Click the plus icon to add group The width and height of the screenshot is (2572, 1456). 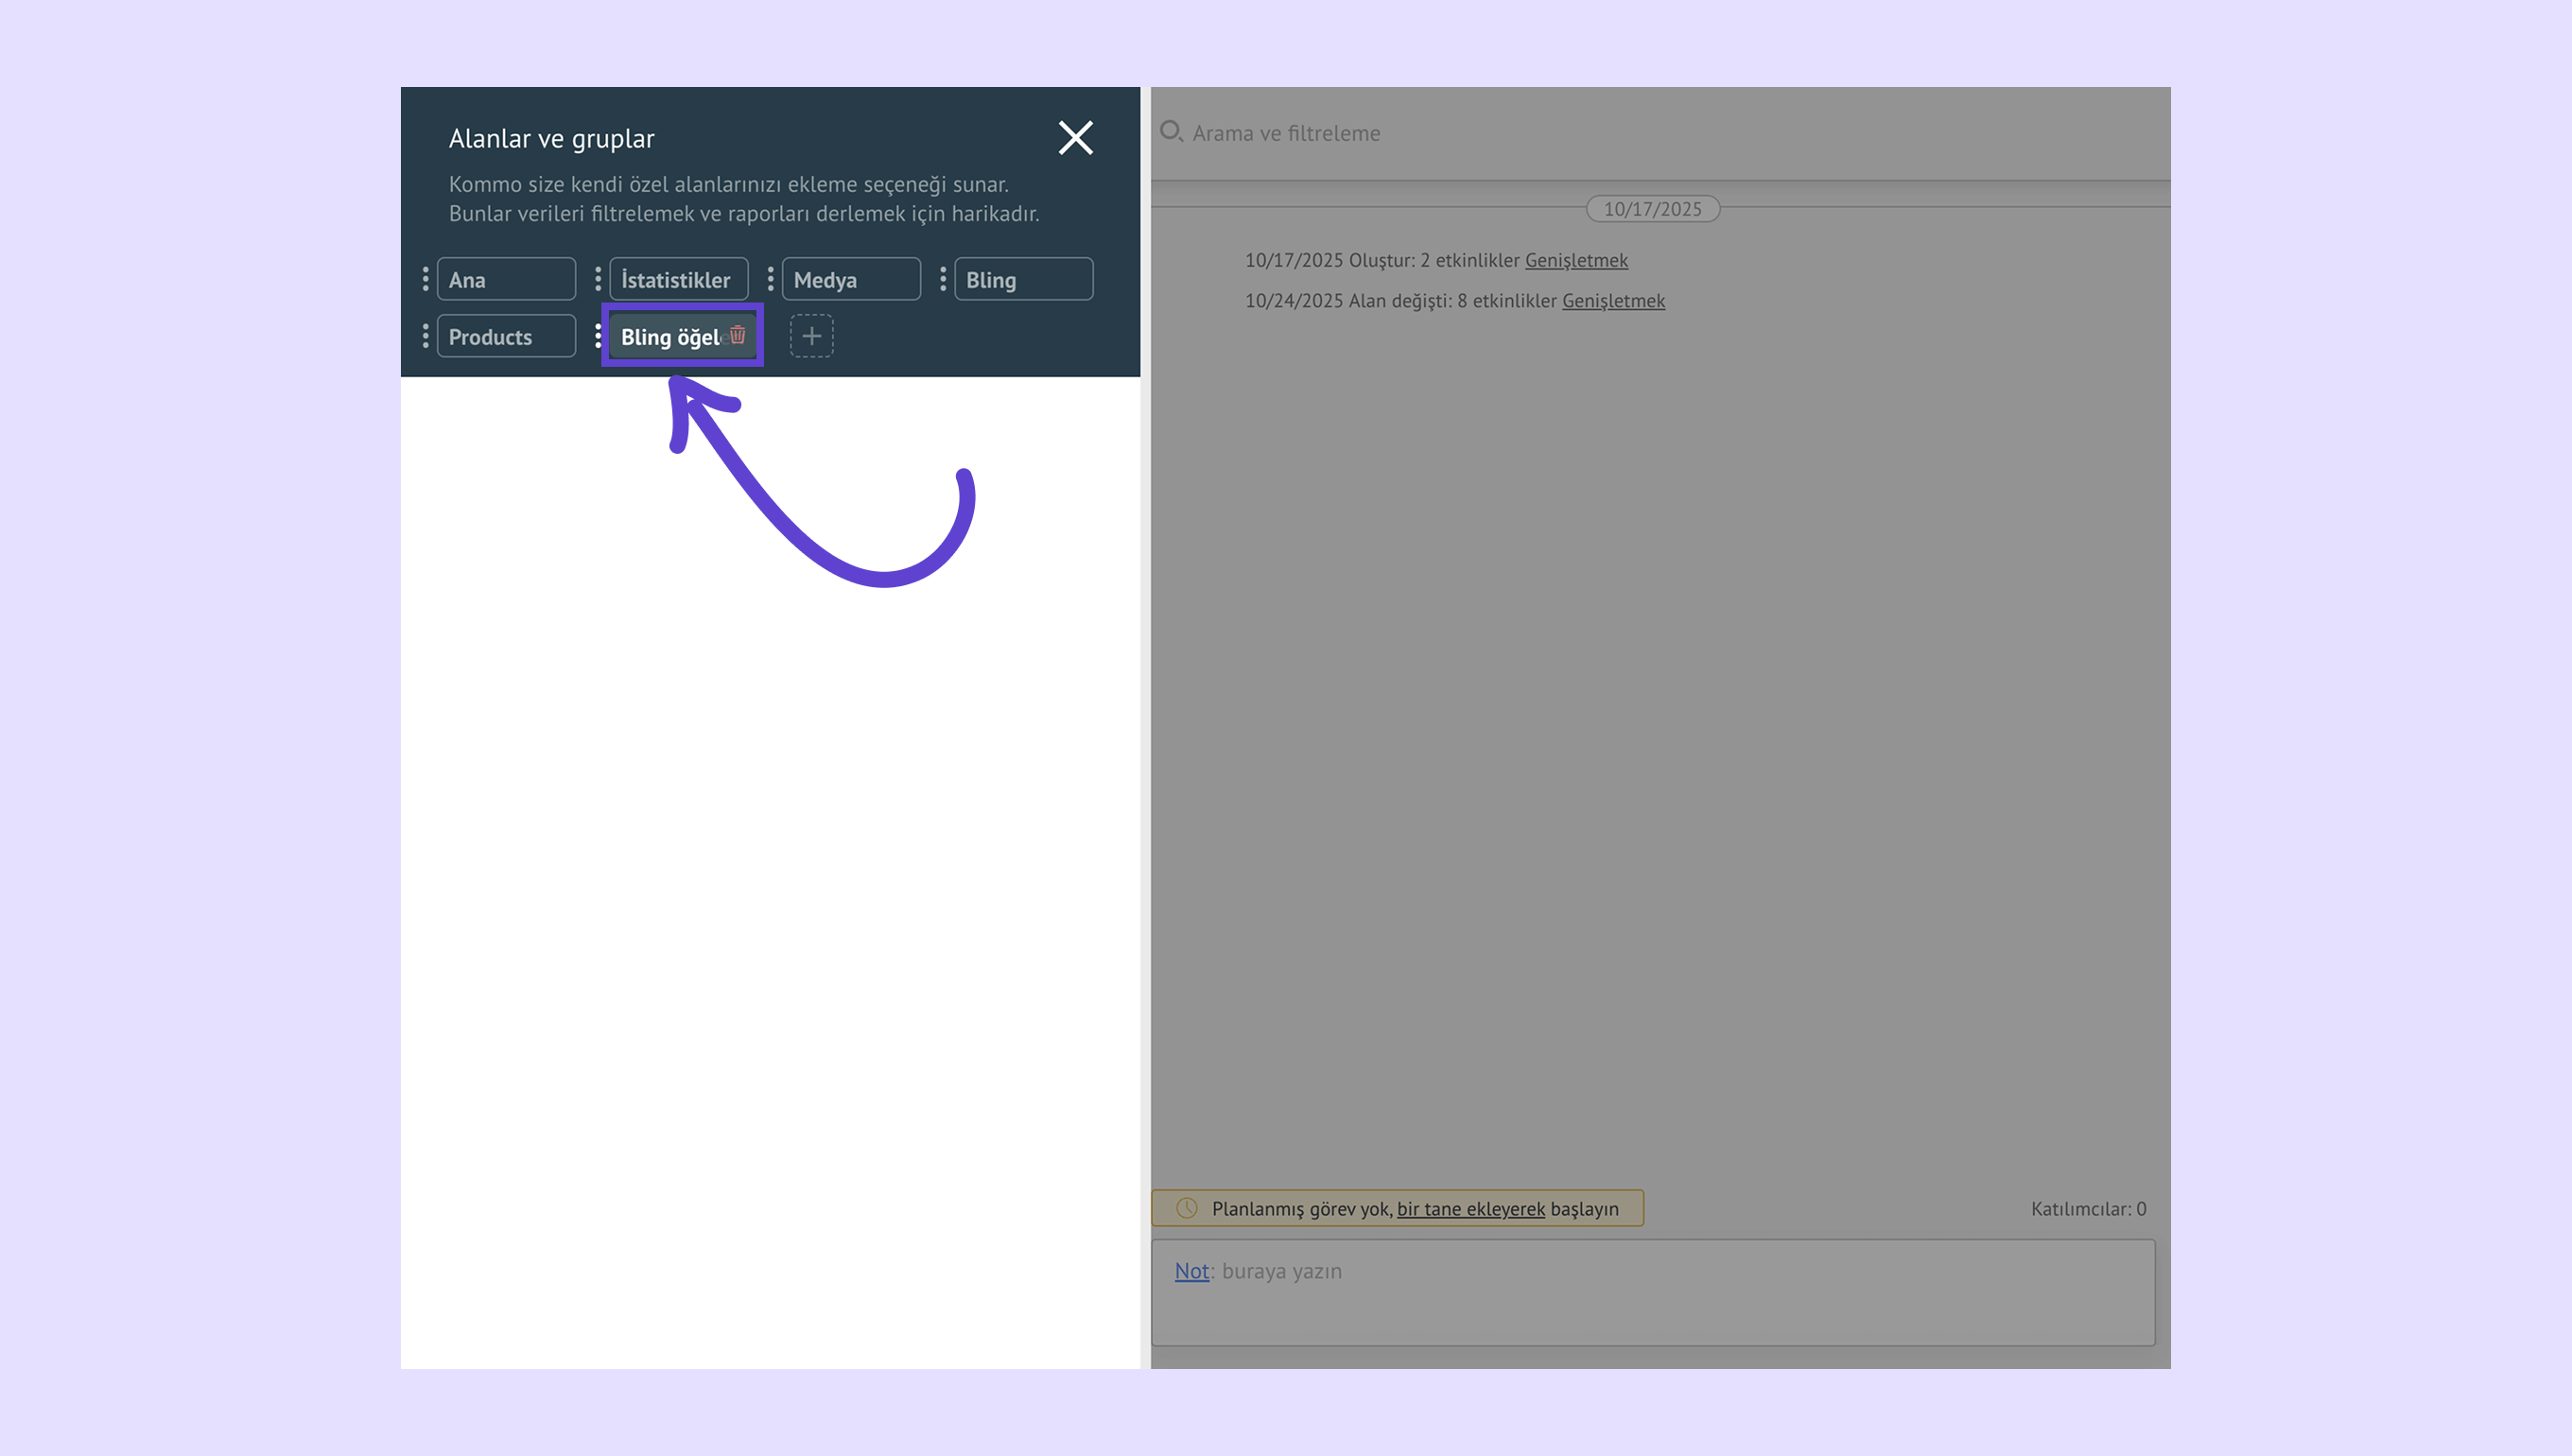811,336
